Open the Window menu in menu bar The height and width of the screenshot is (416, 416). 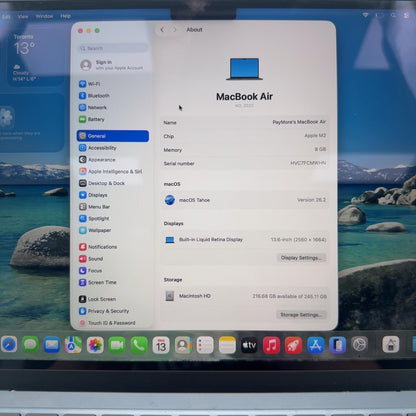click(44, 16)
